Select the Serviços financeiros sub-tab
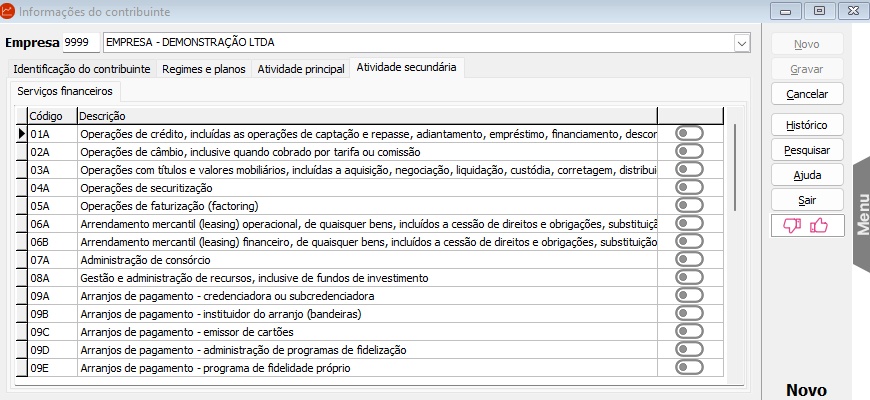 click(x=65, y=91)
